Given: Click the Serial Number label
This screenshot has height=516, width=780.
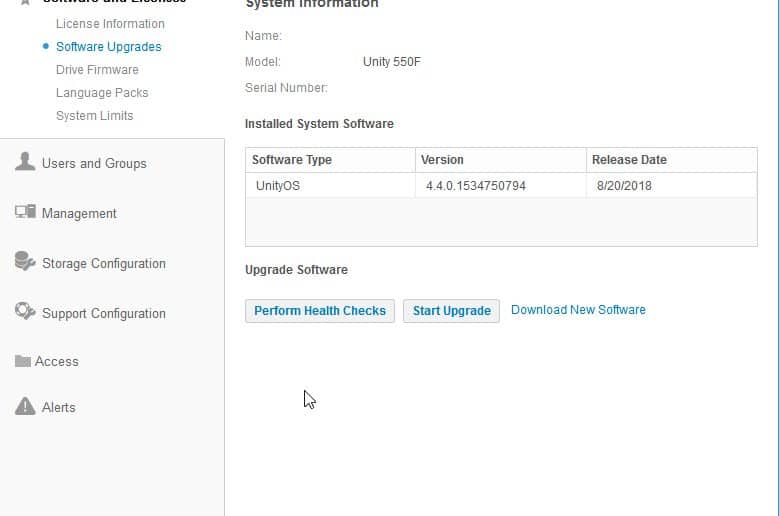Looking at the screenshot, I should coord(286,88).
